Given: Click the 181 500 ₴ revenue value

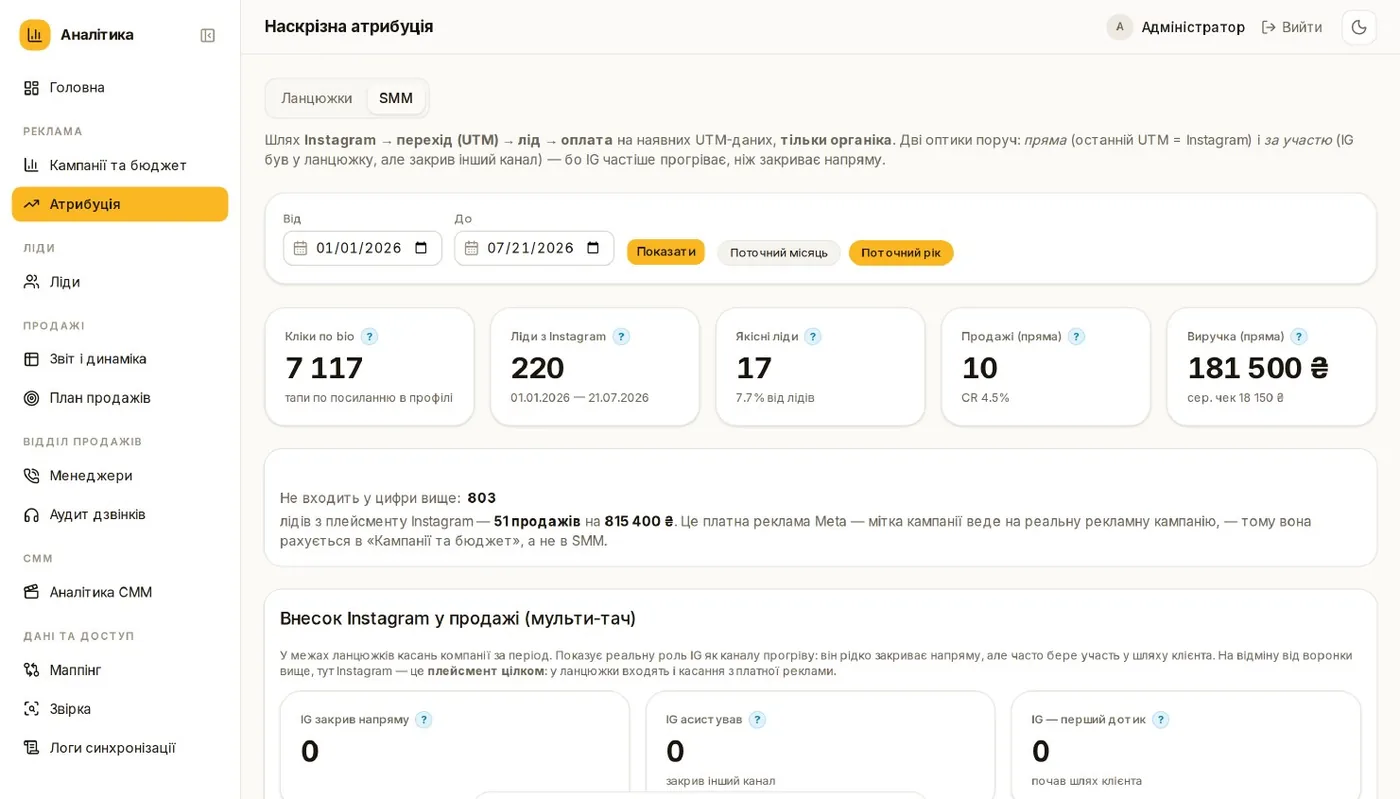Looking at the screenshot, I should coord(1258,368).
